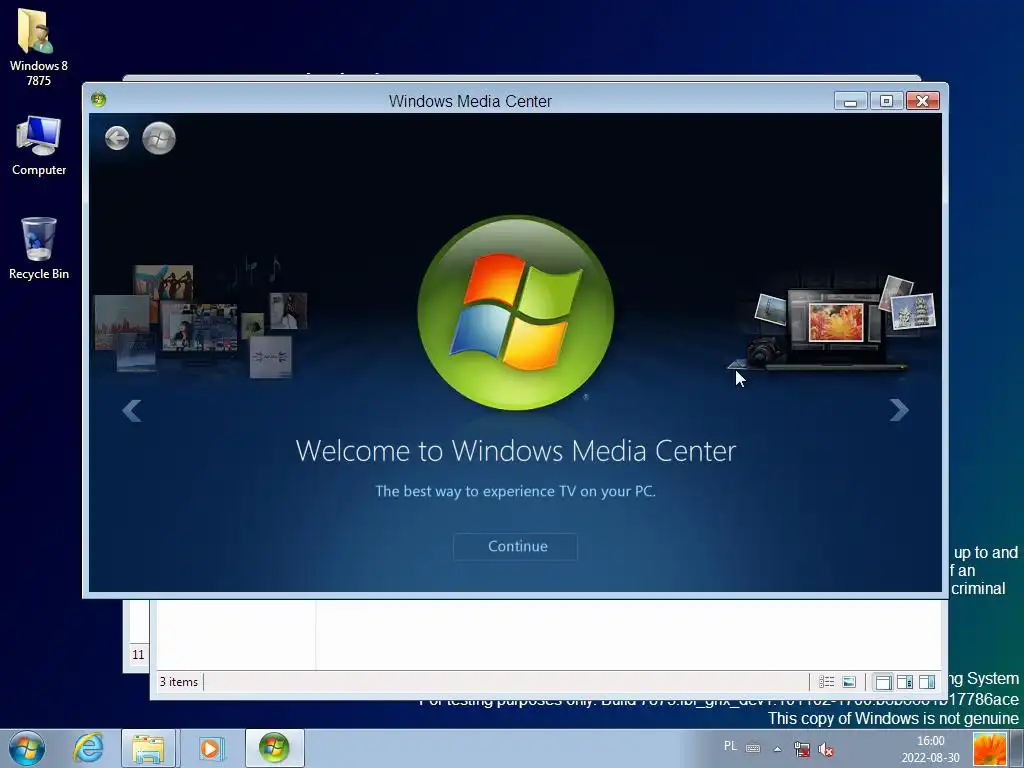
Task: Switch Explorer window to details view
Action: [x=826, y=682]
